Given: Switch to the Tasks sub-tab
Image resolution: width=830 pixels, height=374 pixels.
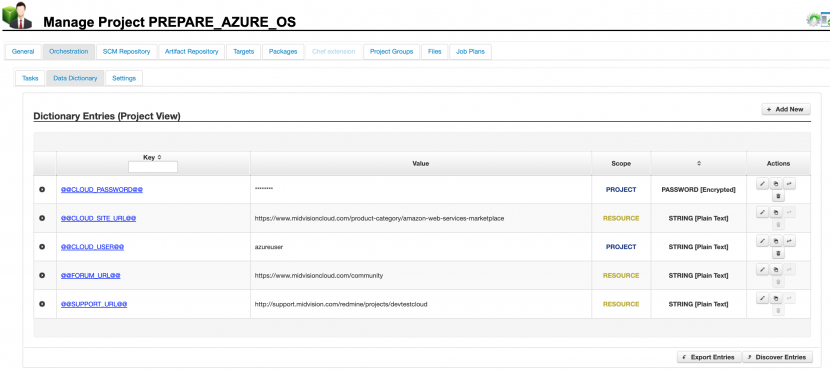Looking at the screenshot, I should (30, 78).
